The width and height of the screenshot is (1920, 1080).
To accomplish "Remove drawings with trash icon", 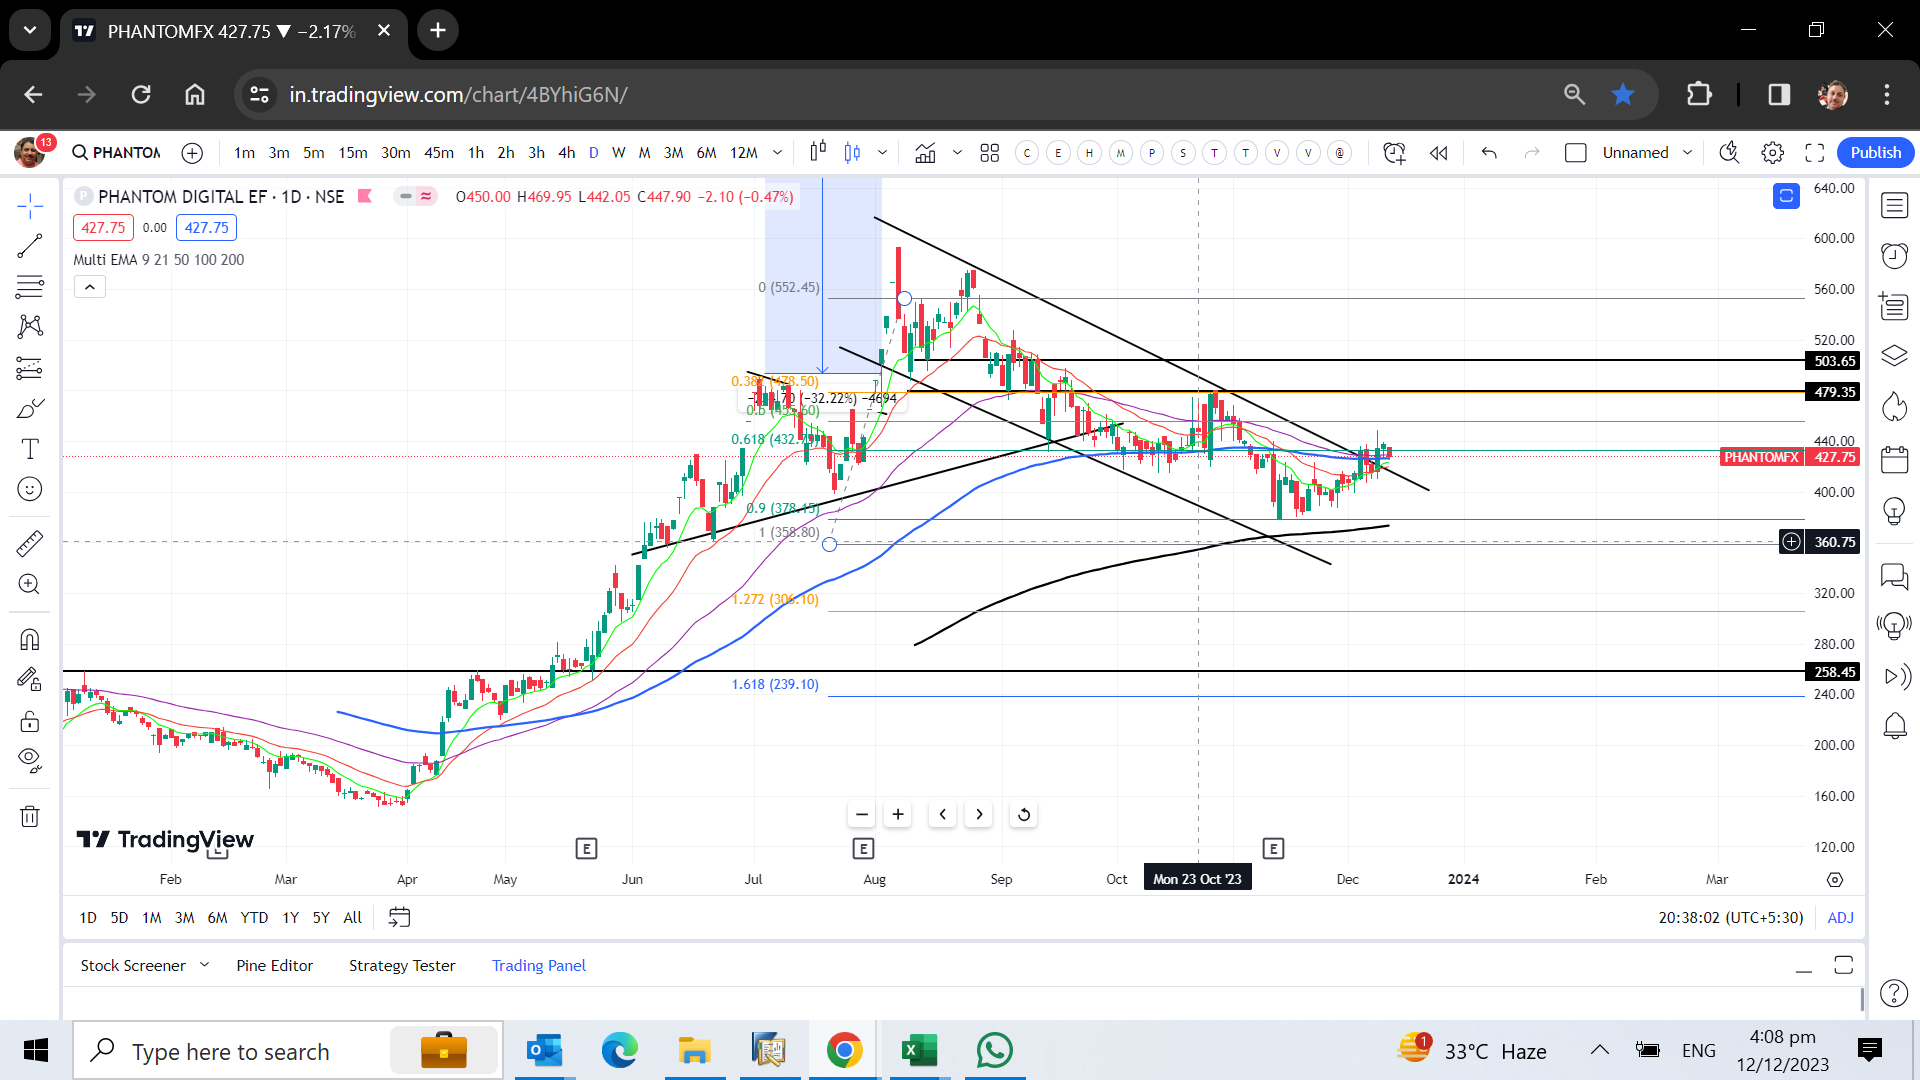I will 30,816.
